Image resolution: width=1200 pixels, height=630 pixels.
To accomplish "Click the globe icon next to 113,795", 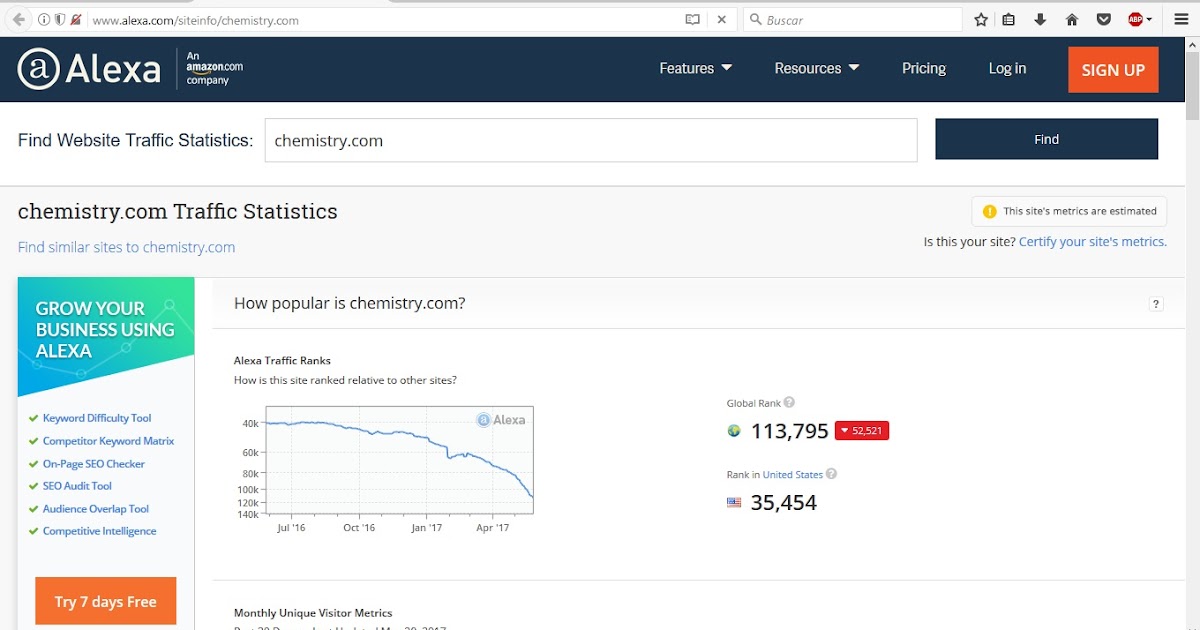I will coord(734,431).
